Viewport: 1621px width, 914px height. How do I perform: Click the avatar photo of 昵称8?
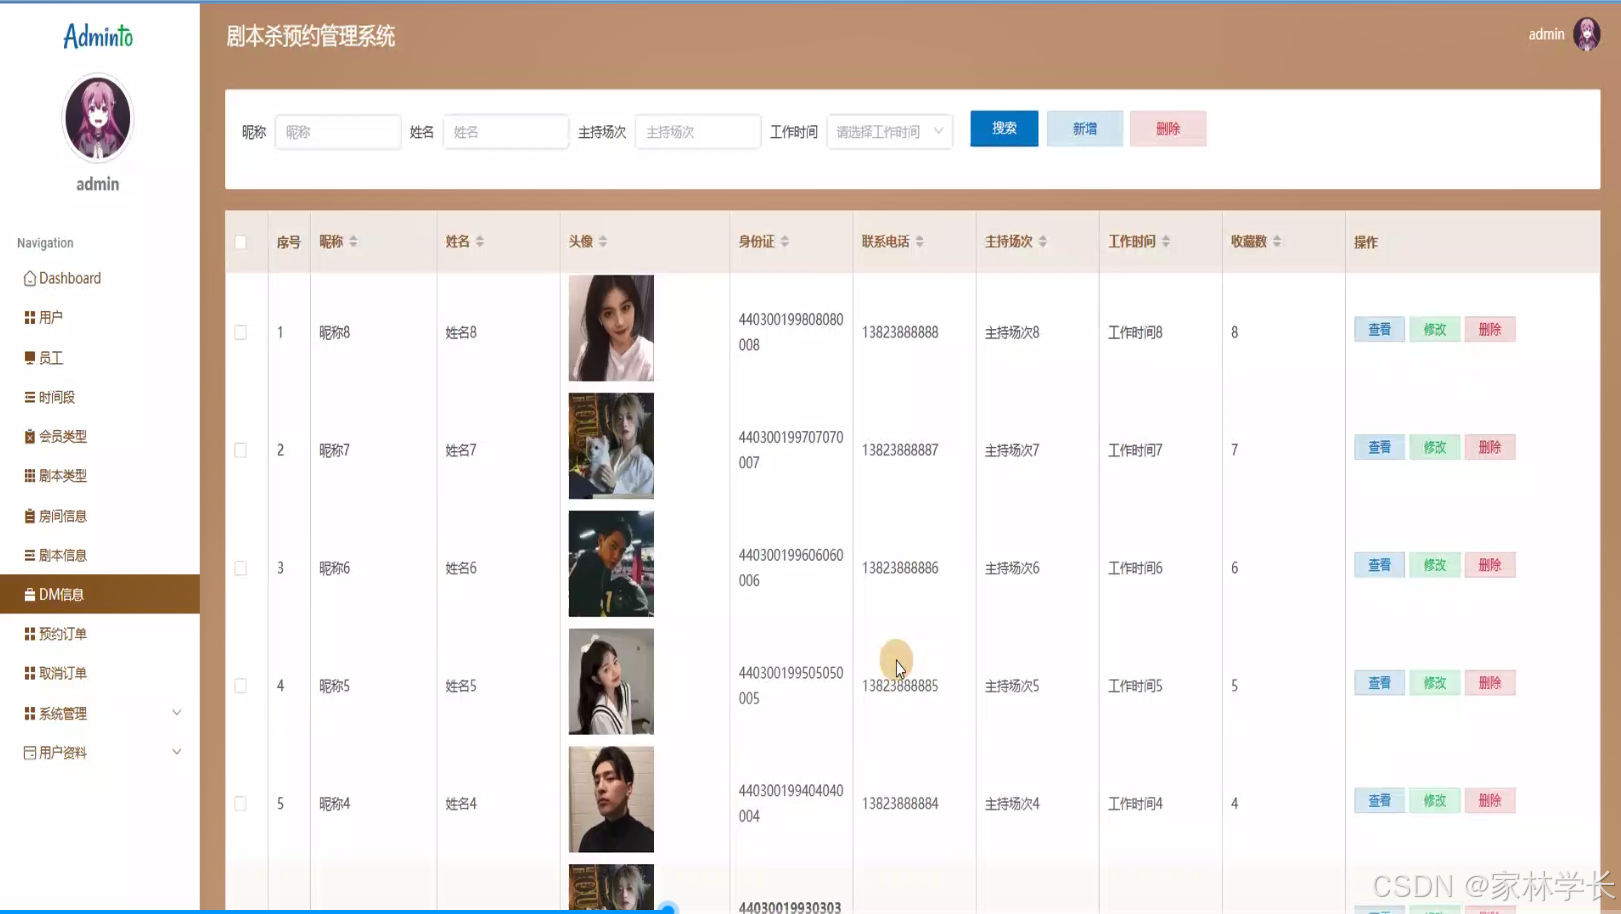611,328
